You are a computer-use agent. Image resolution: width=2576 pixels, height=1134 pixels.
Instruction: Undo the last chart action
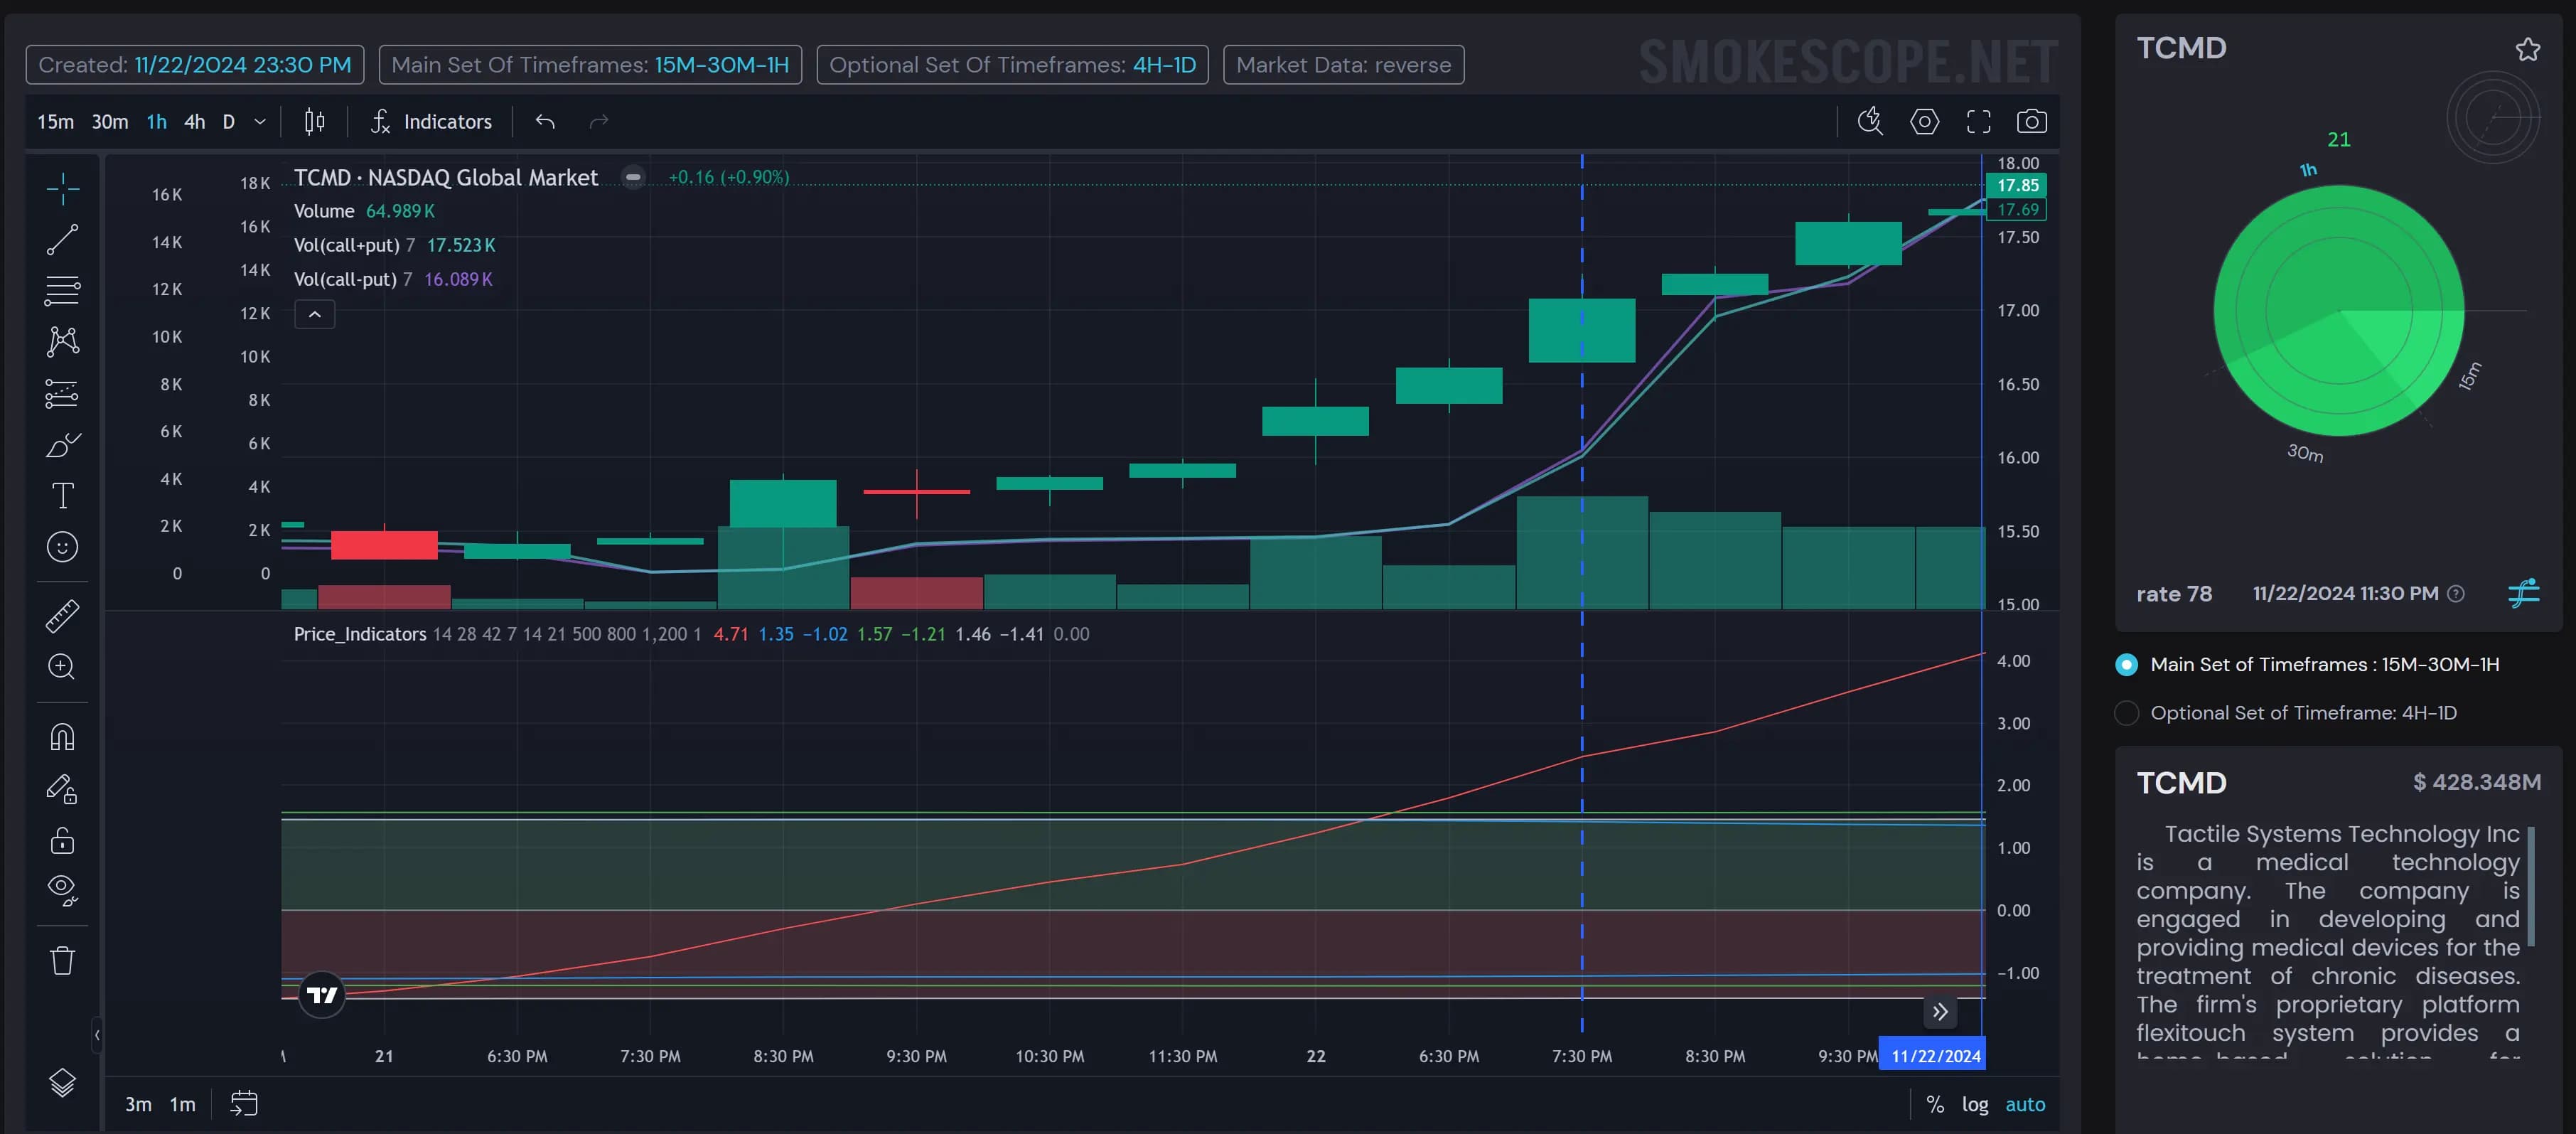click(545, 122)
